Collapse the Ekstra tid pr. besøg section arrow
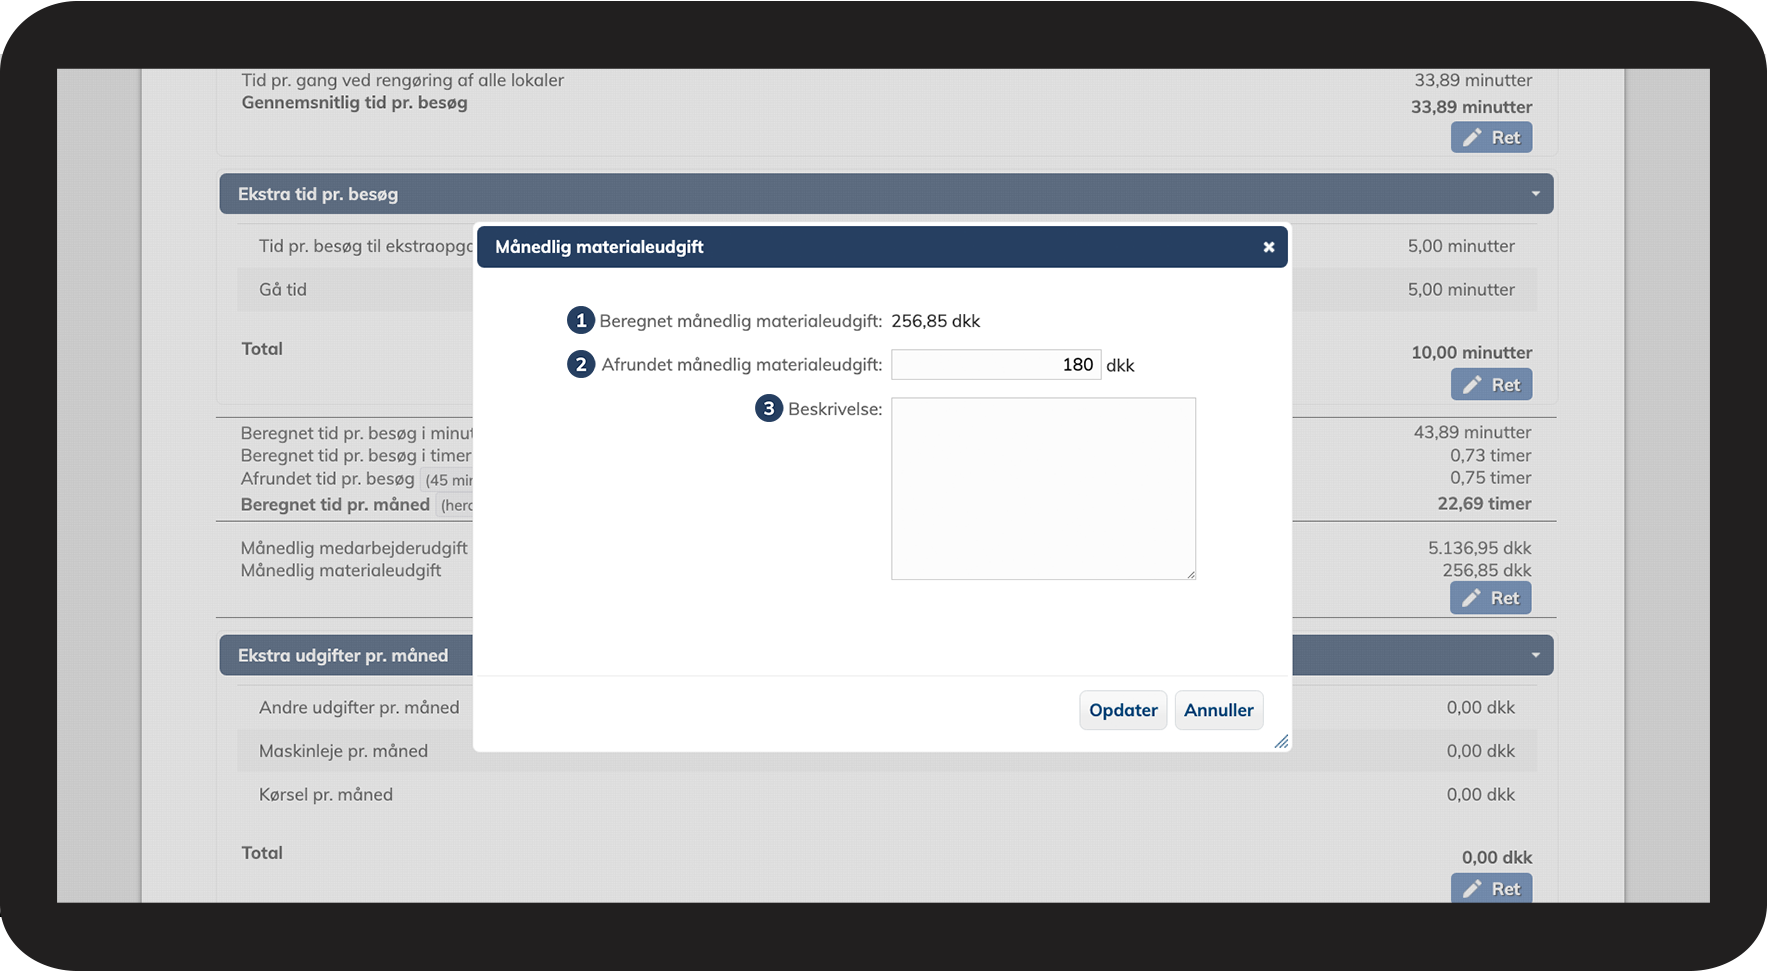This screenshot has width=1767, height=971. 1535,194
